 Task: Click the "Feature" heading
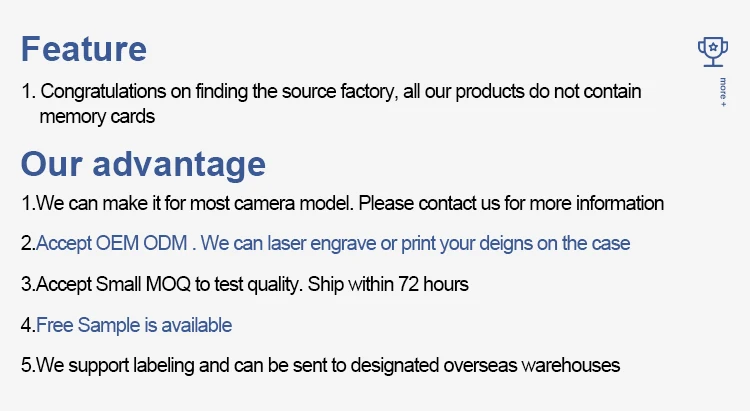coord(84,48)
